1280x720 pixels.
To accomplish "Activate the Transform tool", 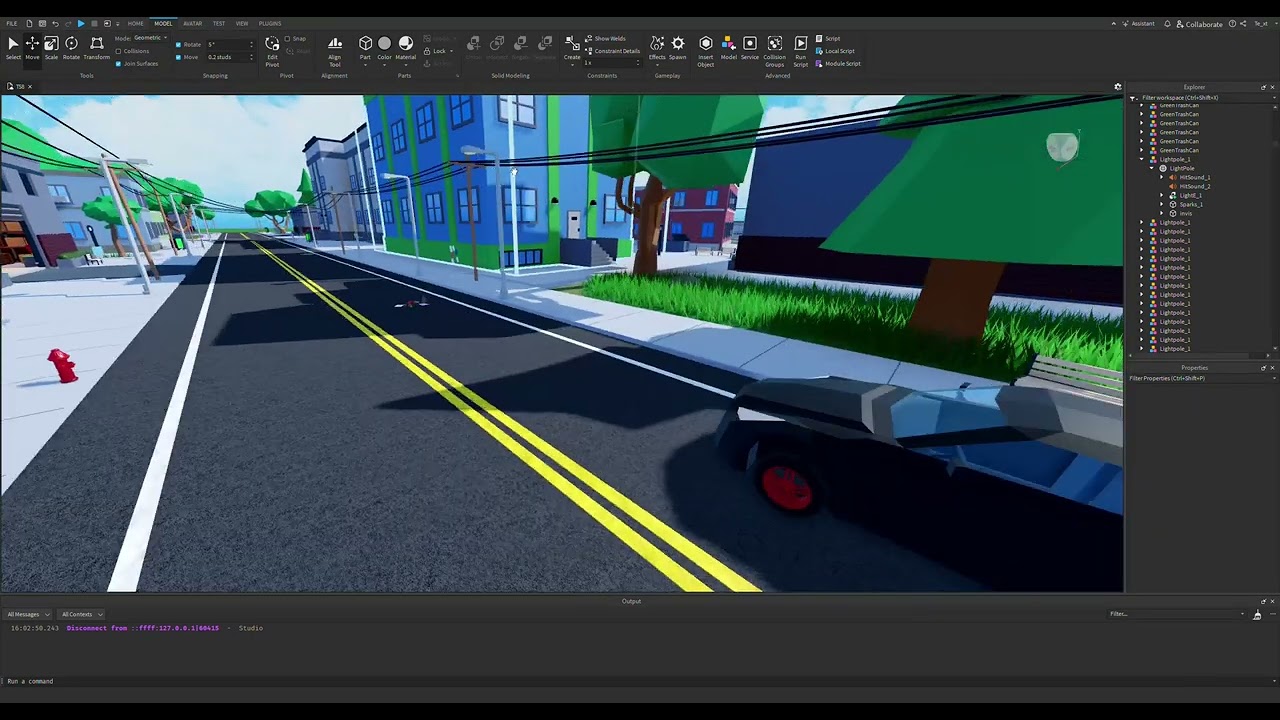I will pos(97,48).
